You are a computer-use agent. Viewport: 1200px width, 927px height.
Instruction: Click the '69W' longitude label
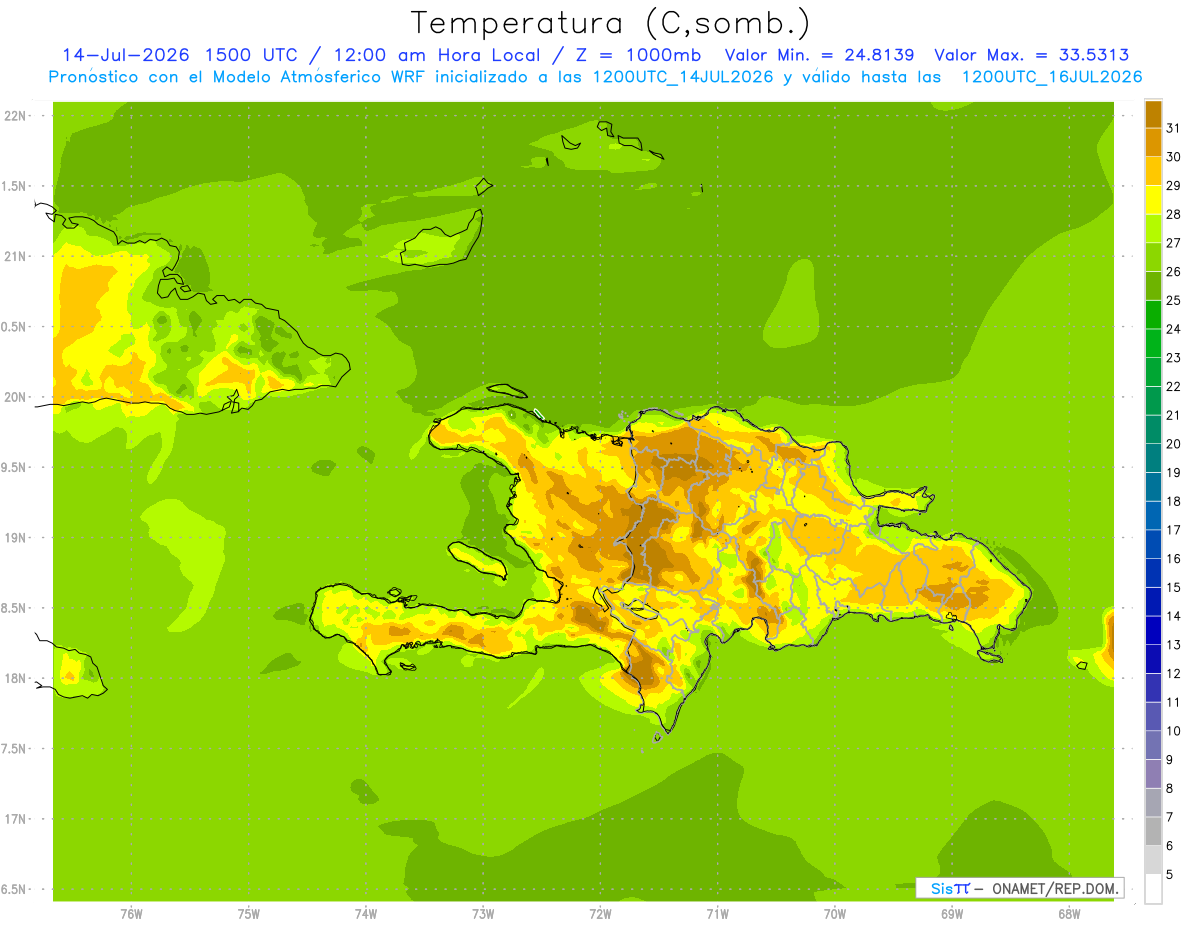952,914
